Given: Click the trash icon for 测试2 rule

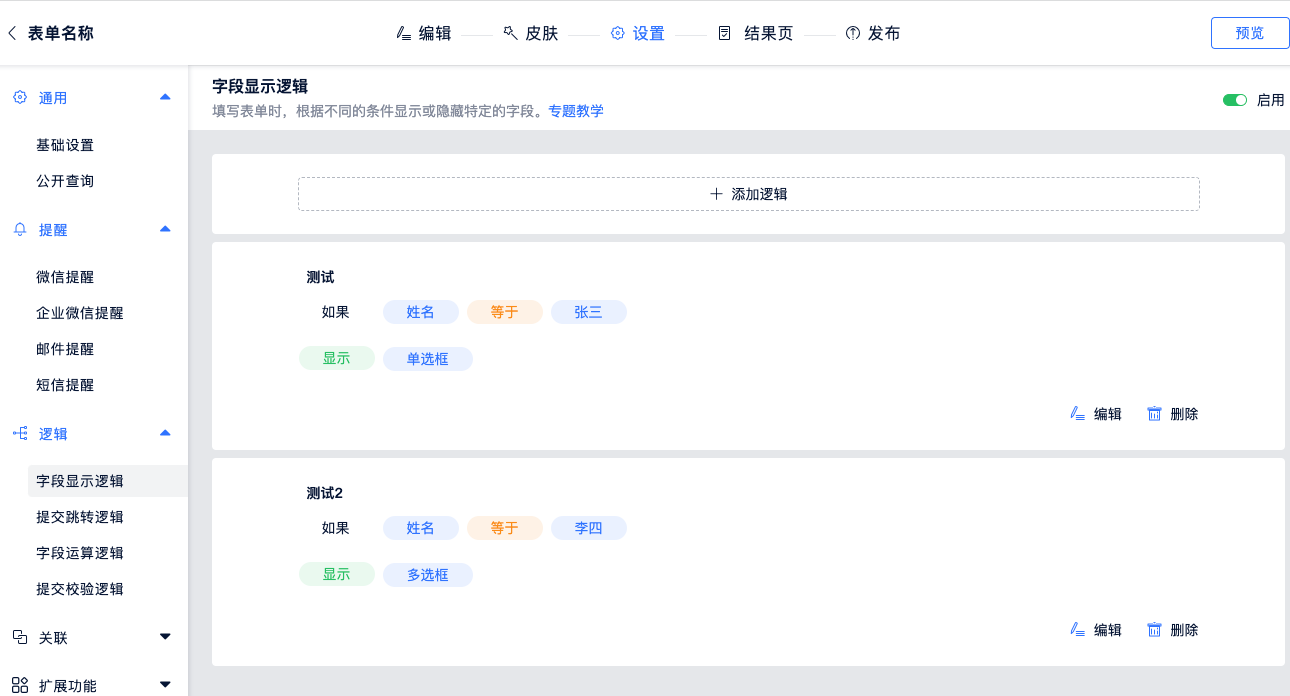Looking at the screenshot, I should coord(1154,630).
